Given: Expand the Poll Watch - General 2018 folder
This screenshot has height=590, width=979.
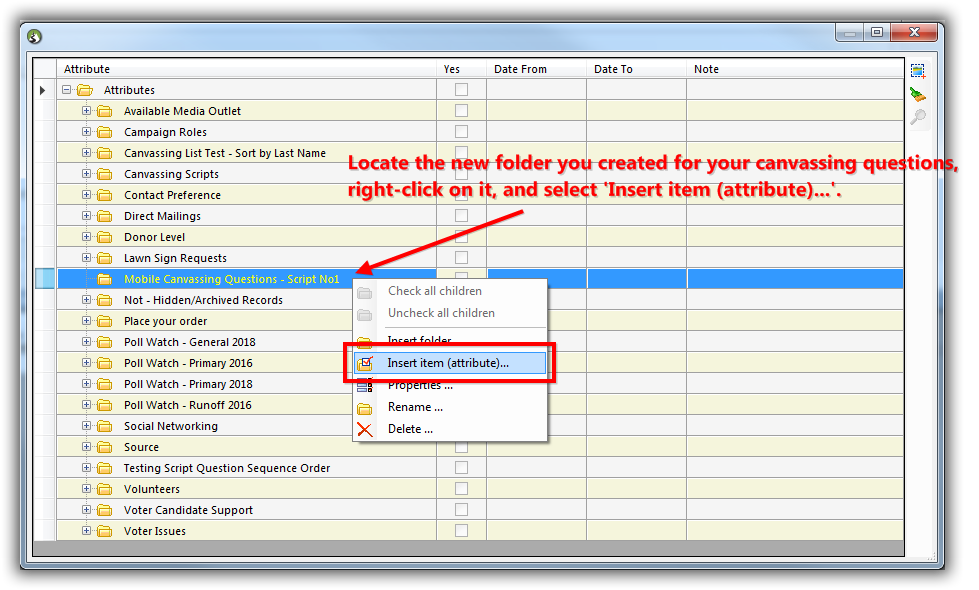Looking at the screenshot, I should (x=87, y=342).
